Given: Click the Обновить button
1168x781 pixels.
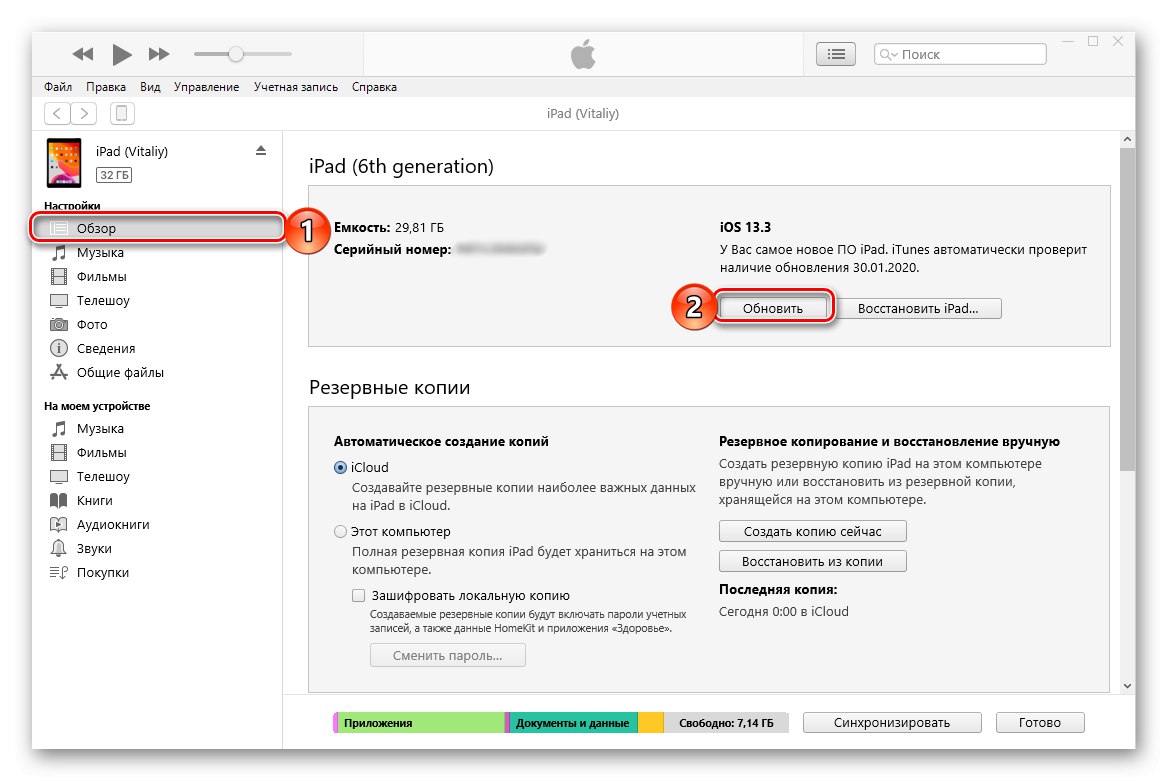Looking at the screenshot, I should pyautogui.click(x=773, y=308).
